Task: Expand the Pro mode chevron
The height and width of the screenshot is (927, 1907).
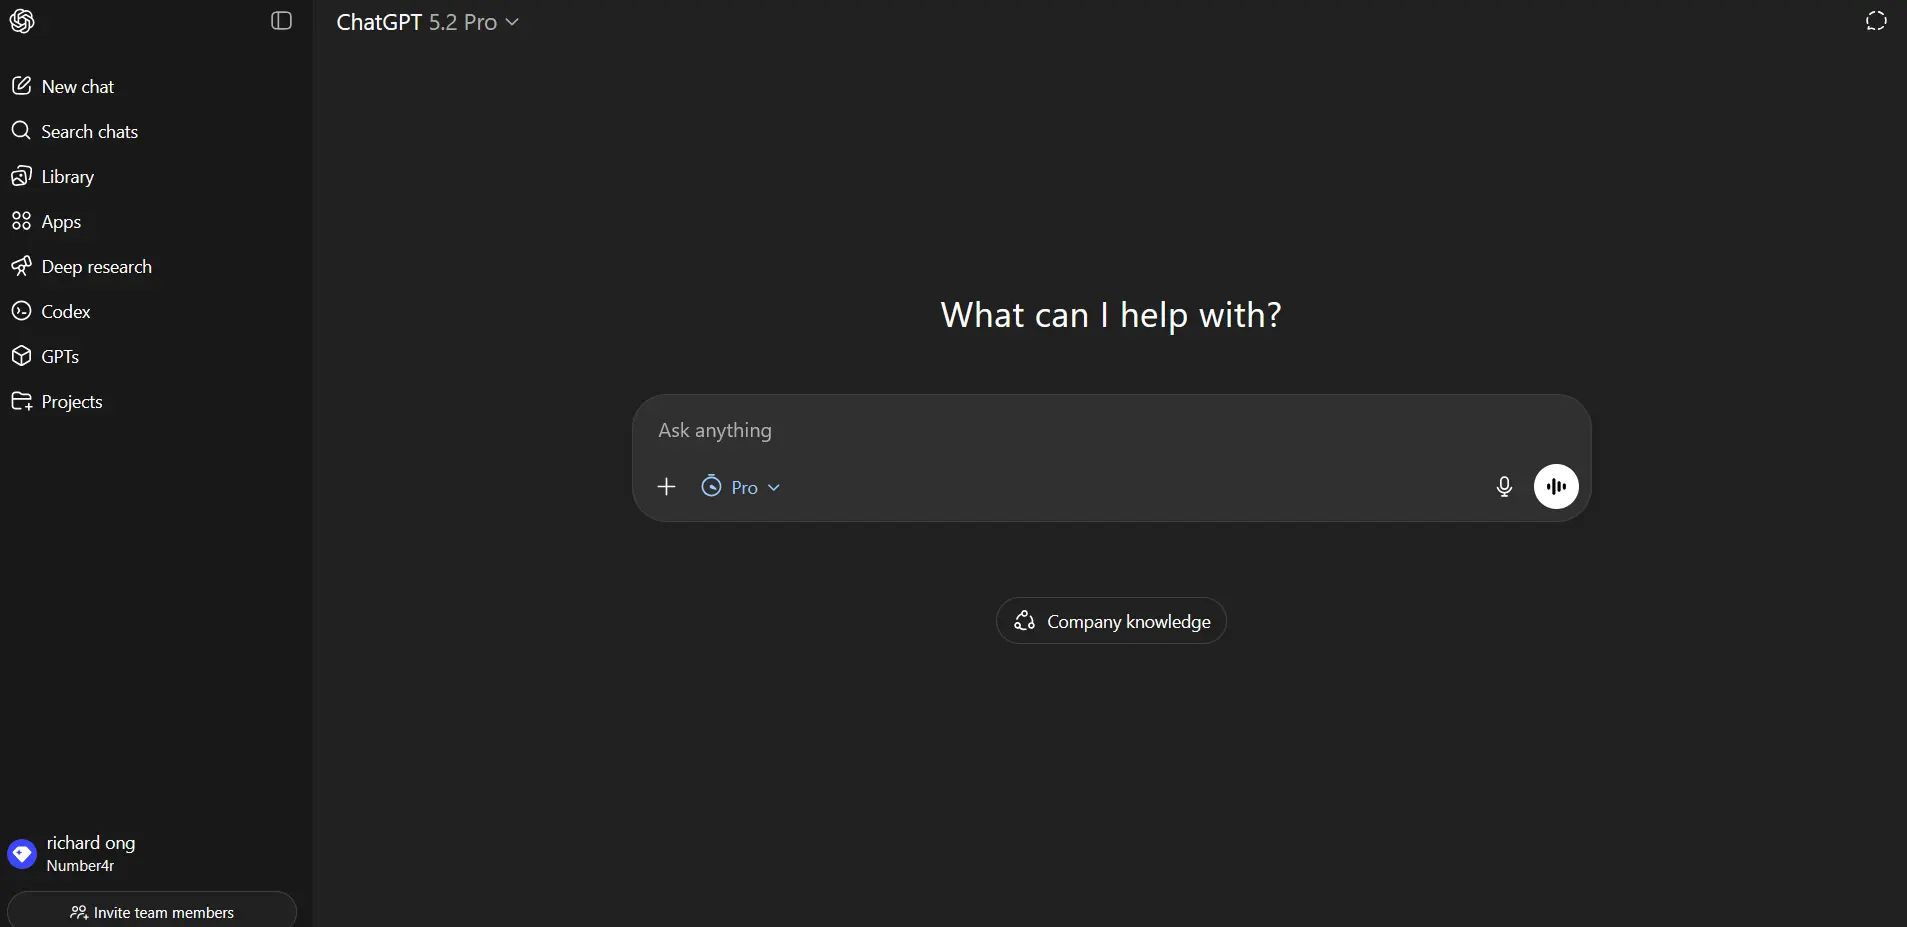Action: [x=774, y=487]
